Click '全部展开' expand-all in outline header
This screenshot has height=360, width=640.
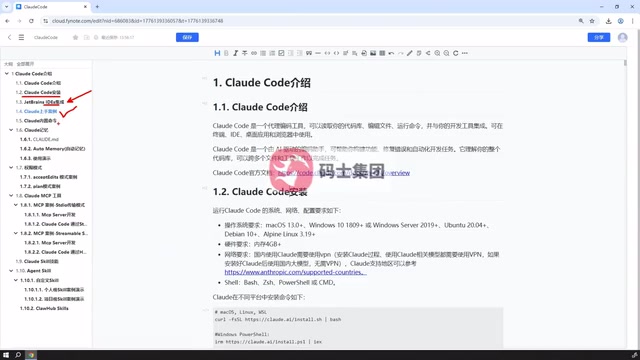(x=25, y=64)
